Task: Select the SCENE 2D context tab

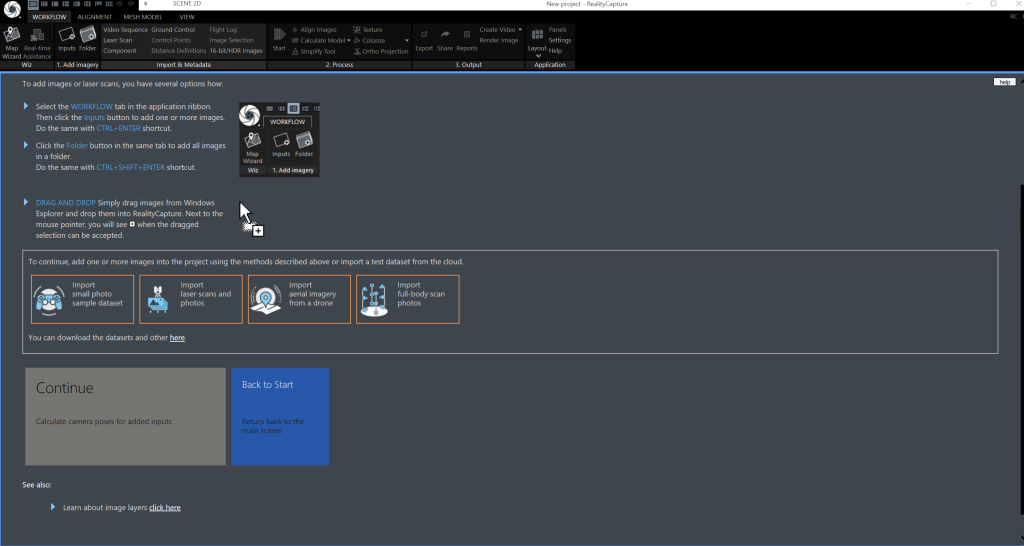Action: [187, 4]
